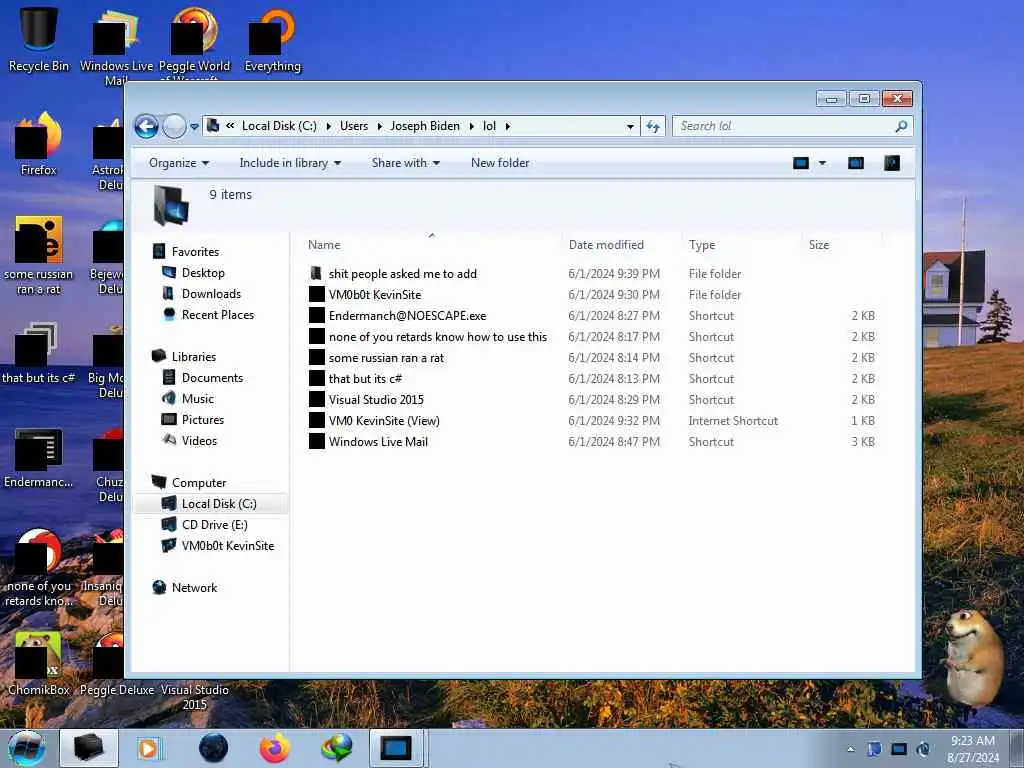Viewport: 1024px width, 768px height.
Task: Expand the arrow after Joseph Biden breadcrumb
Action: click(x=472, y=126)
